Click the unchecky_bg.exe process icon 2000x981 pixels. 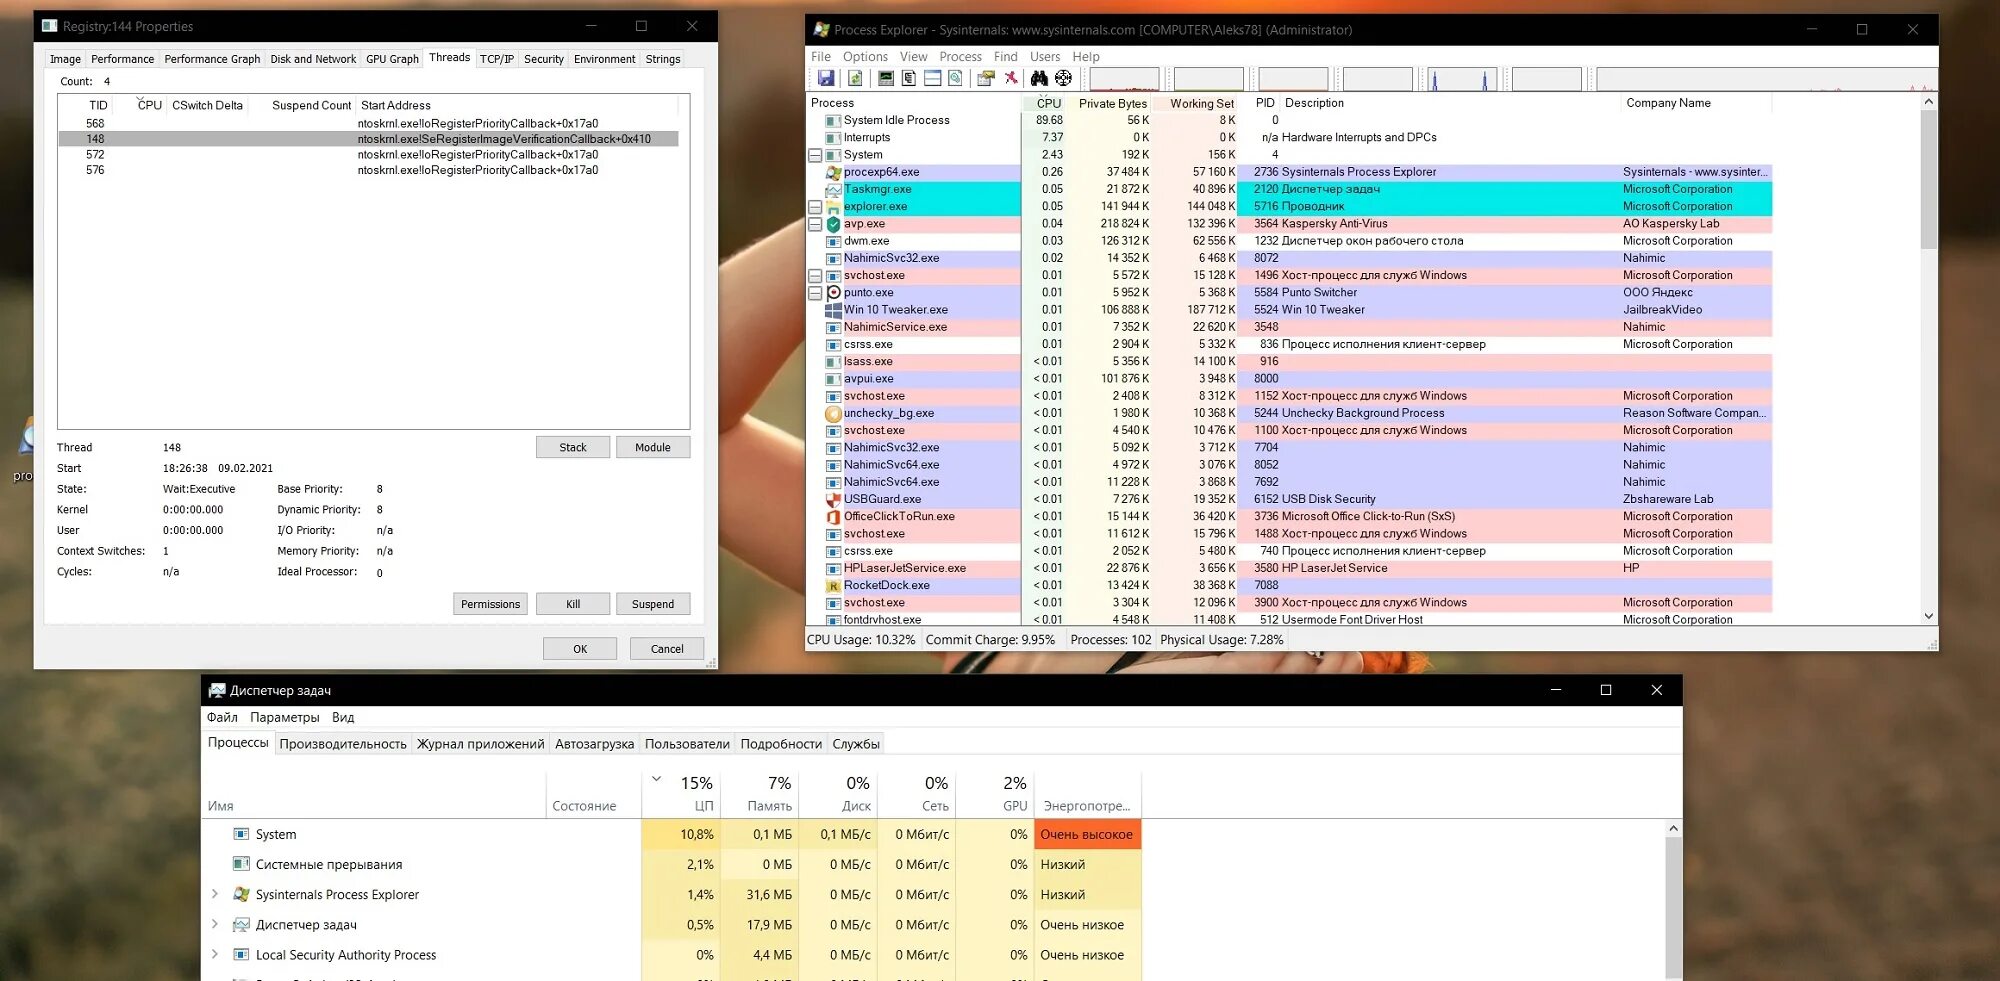coord(833,413)
